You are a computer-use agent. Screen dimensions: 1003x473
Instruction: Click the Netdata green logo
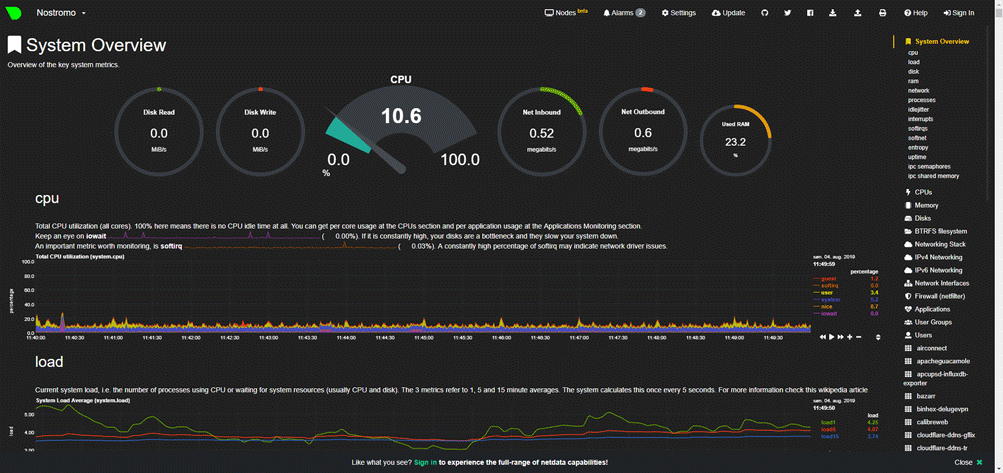(x=14, y=13)
